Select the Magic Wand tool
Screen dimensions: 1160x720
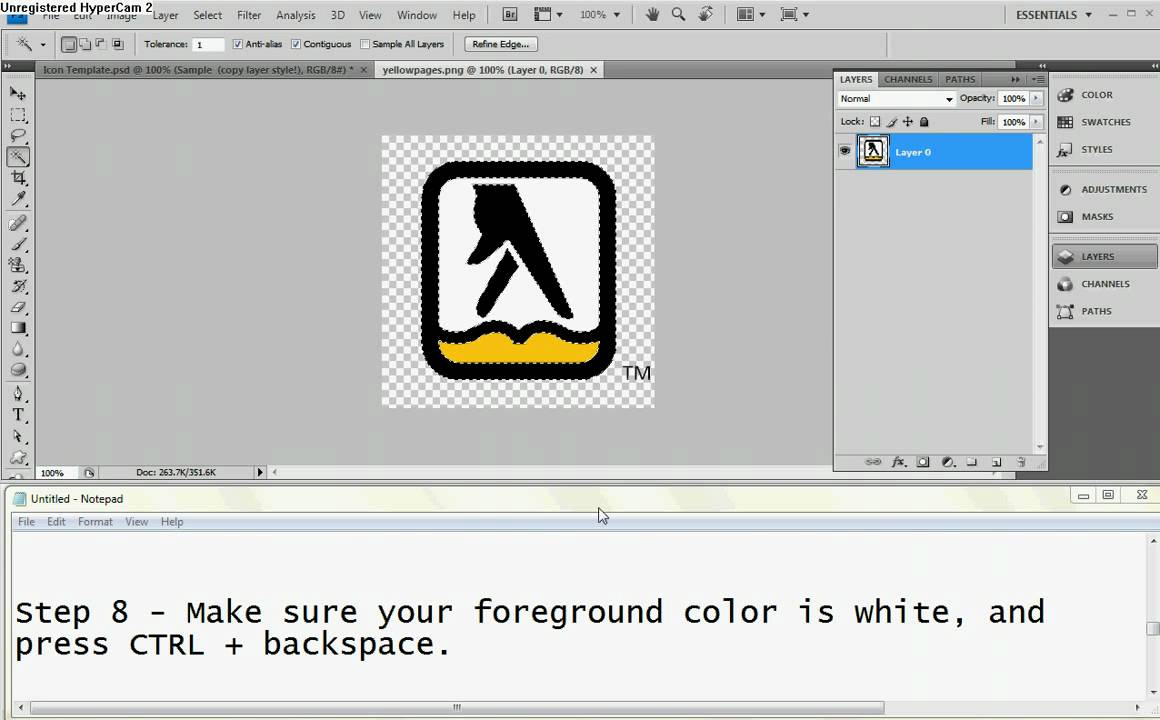click(x=18, y=157)
